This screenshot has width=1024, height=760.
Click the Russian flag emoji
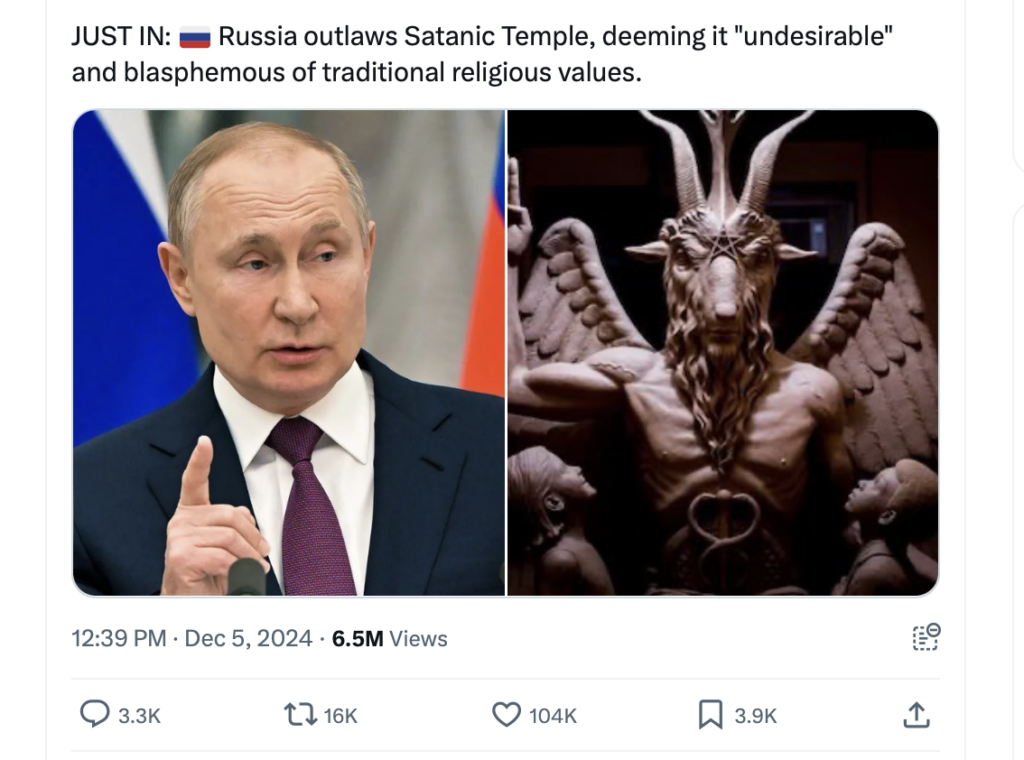point(195,37)
